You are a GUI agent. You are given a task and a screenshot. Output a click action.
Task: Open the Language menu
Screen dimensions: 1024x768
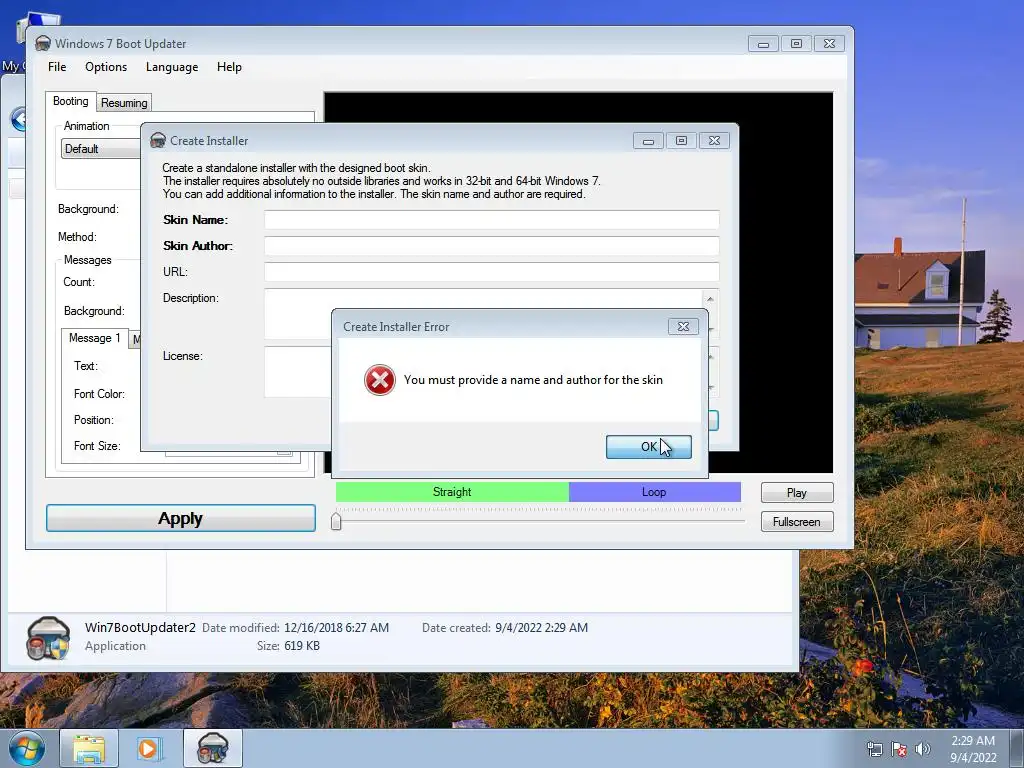coord(172,67)
